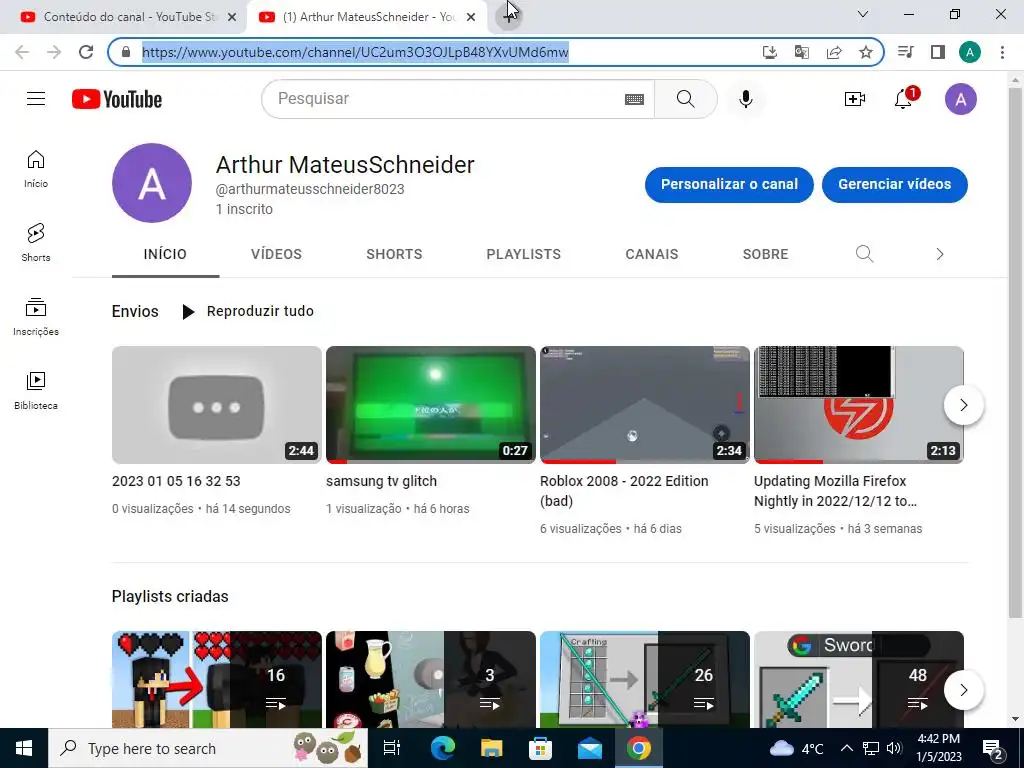Image resolution: width=1024 pixels, height=768 pixels.
Task: Click the Roblox 2008 video thumbnail
Action: [x=645, y=405]
